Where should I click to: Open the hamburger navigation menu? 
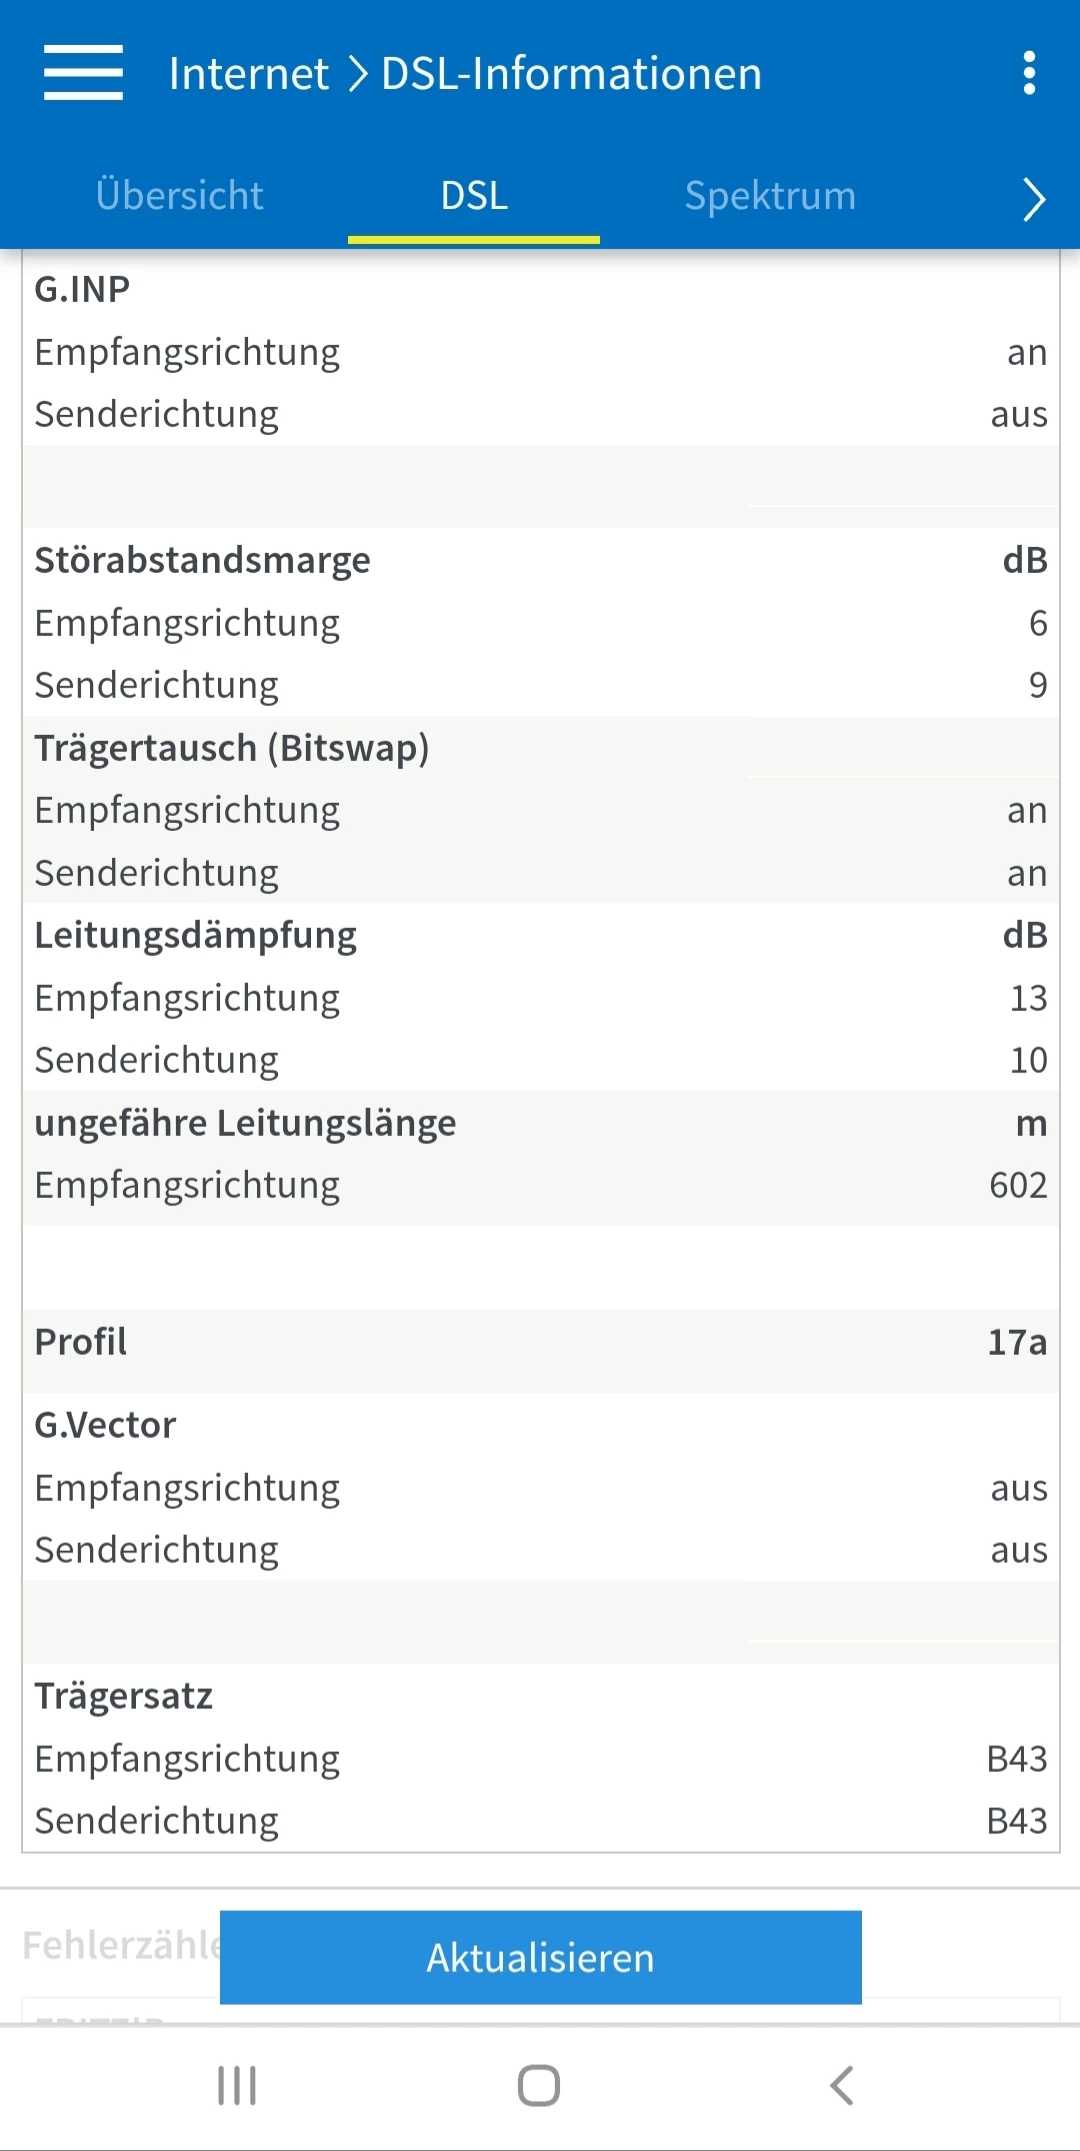coord(83,73)
